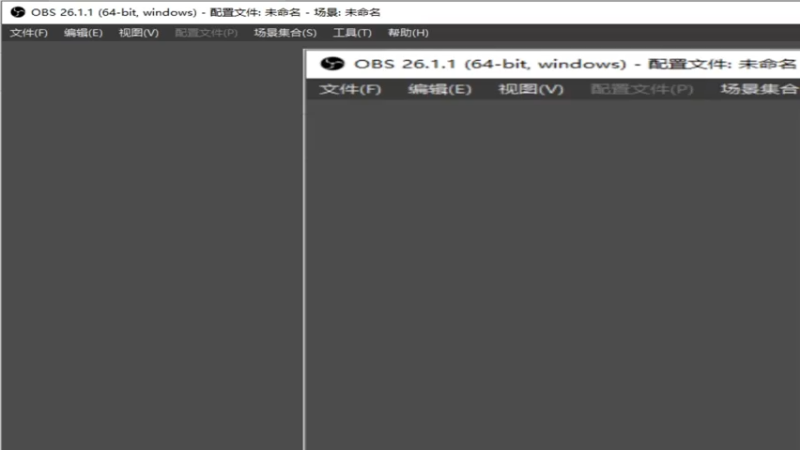This screenshot has height=450, width=800.
Task: Open the 文件(F) menu in the outer window
Action: click(x=29, y=33)
